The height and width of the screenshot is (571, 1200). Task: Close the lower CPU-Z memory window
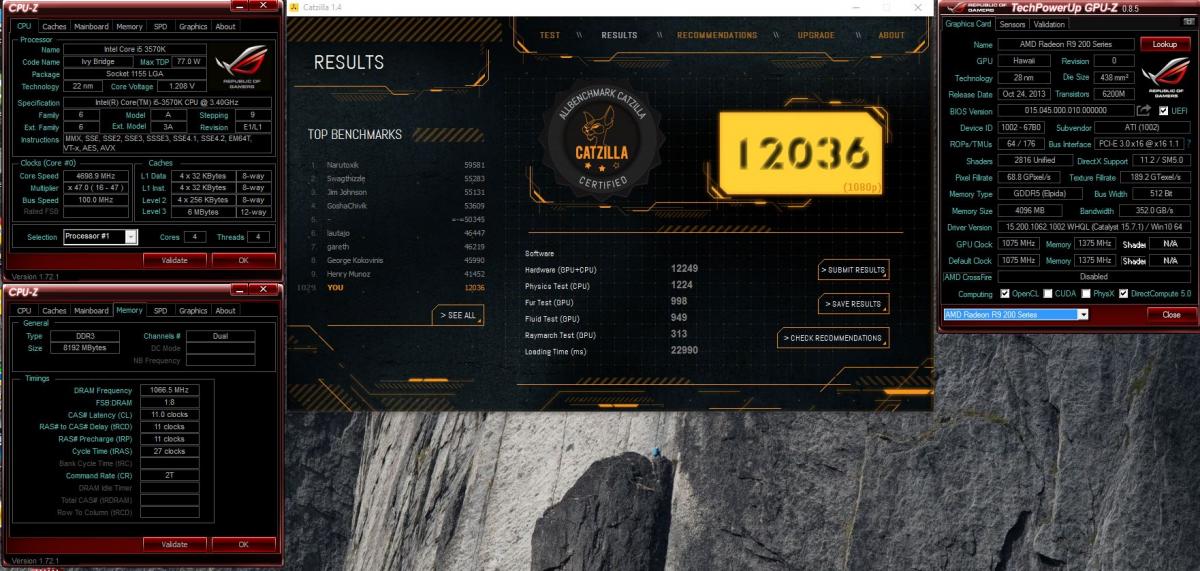click(x=262, y=290)
